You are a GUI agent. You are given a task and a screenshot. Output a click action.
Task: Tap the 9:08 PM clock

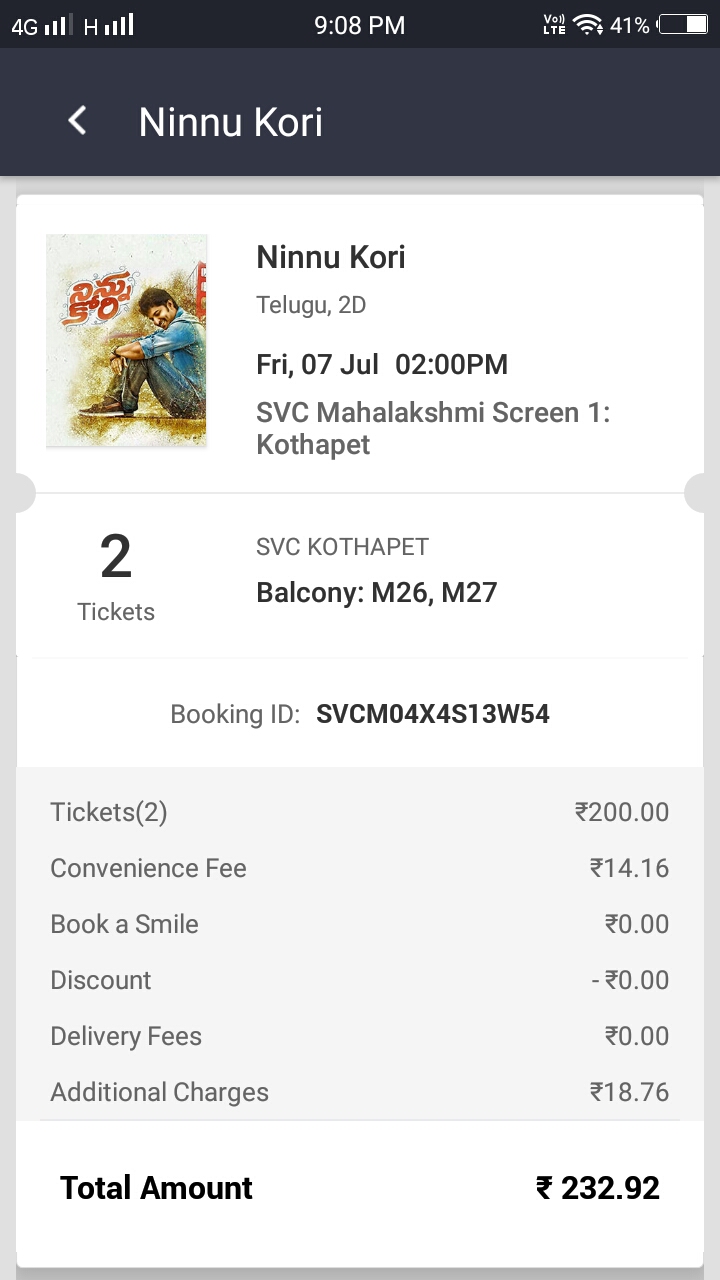(360, 25)
